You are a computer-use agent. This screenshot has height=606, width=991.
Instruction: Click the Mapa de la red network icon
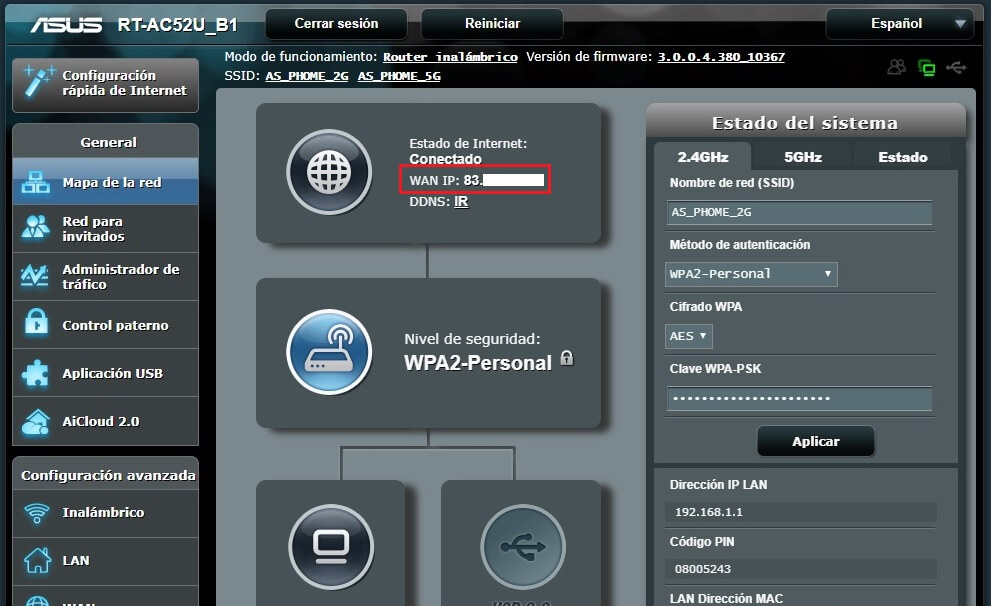pos(35,182)
